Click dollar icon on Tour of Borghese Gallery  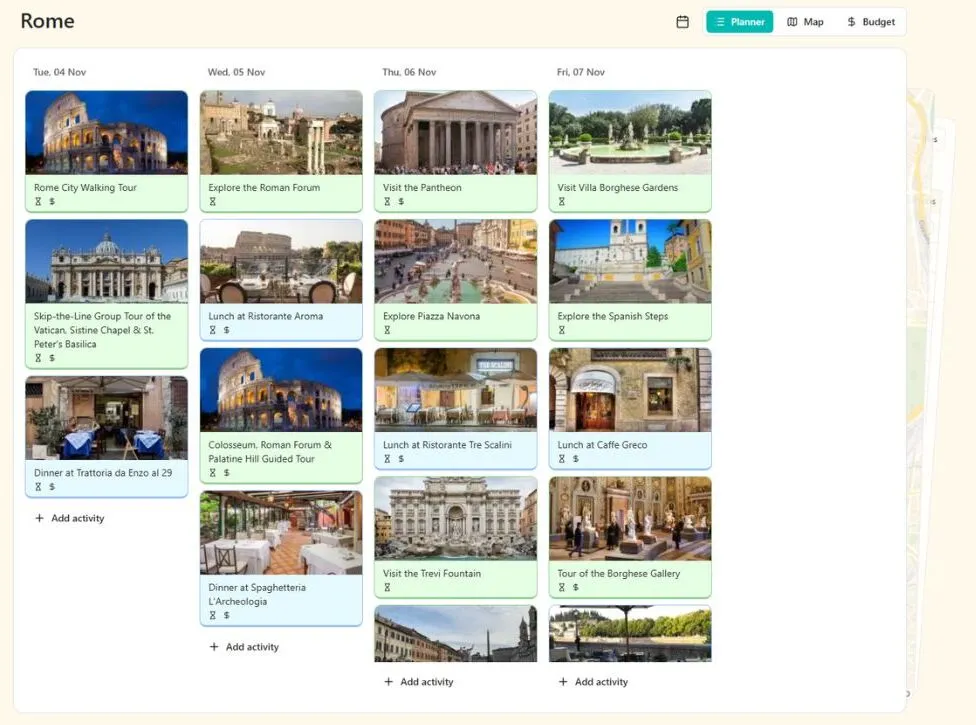click(576, 588)
